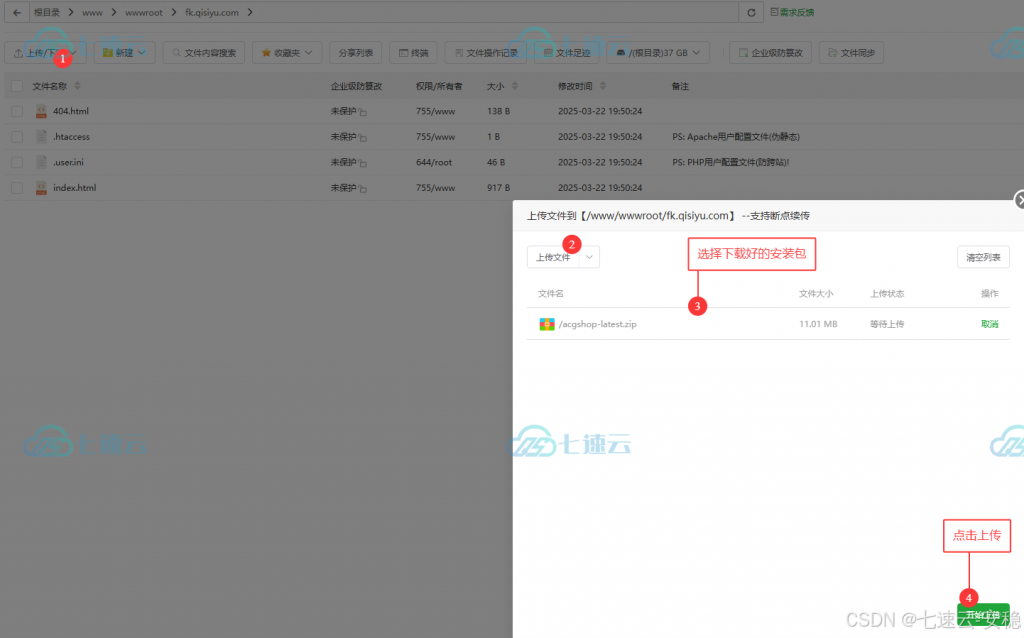The image size is (1024, 638).
Task: Expand the 根目录 37GB disk dropdown
Action: 658,52
